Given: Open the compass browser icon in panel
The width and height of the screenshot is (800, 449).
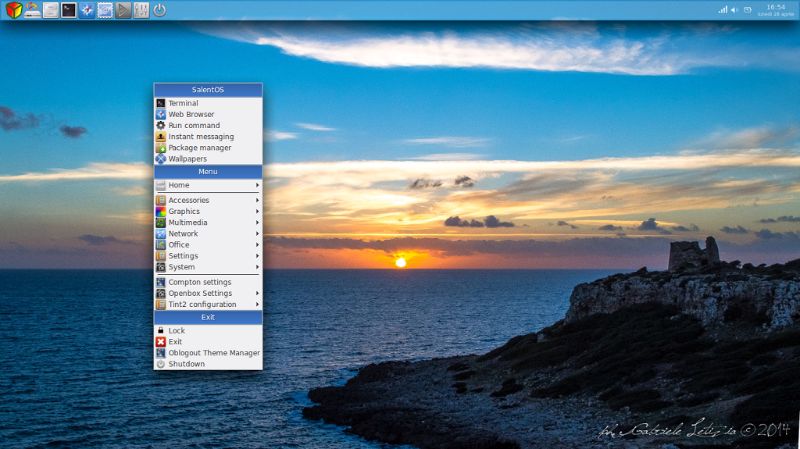Looking at the screenshot, I should point(87,10).
